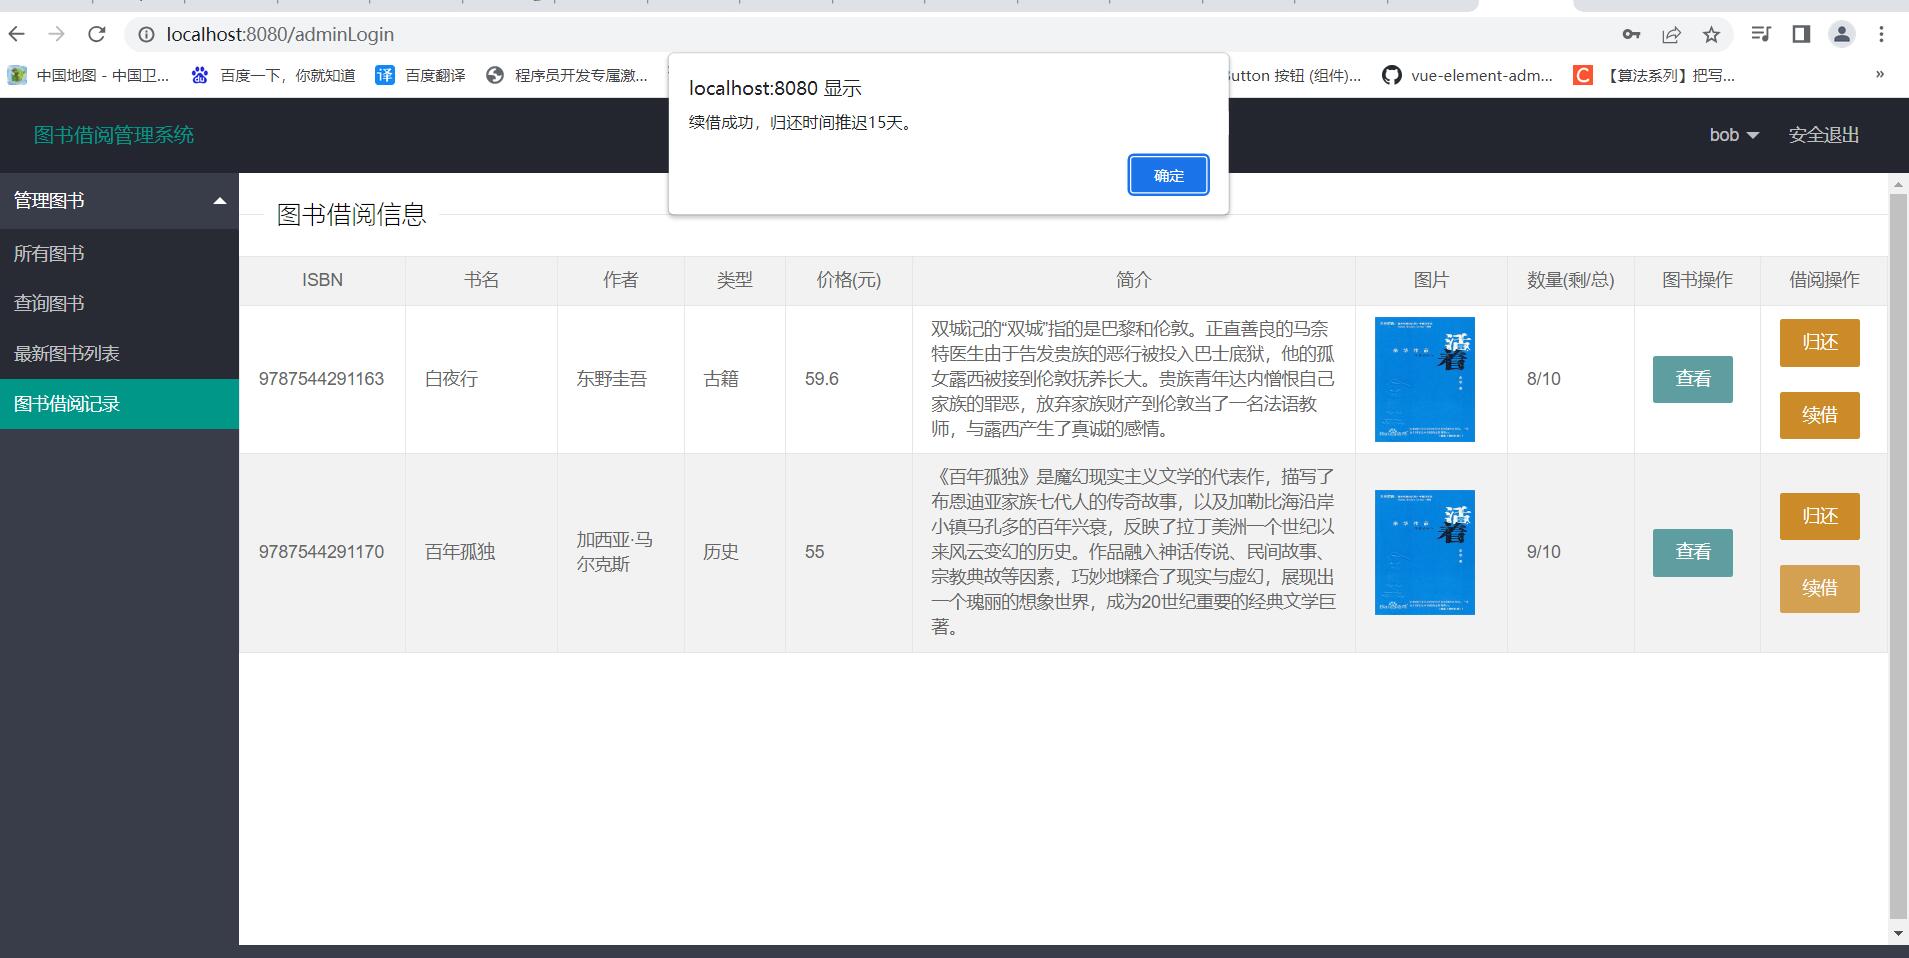Viewport: 1909px width, 958px height.
Task: Open the media control icon
Action: click(x=1761, y=35)
